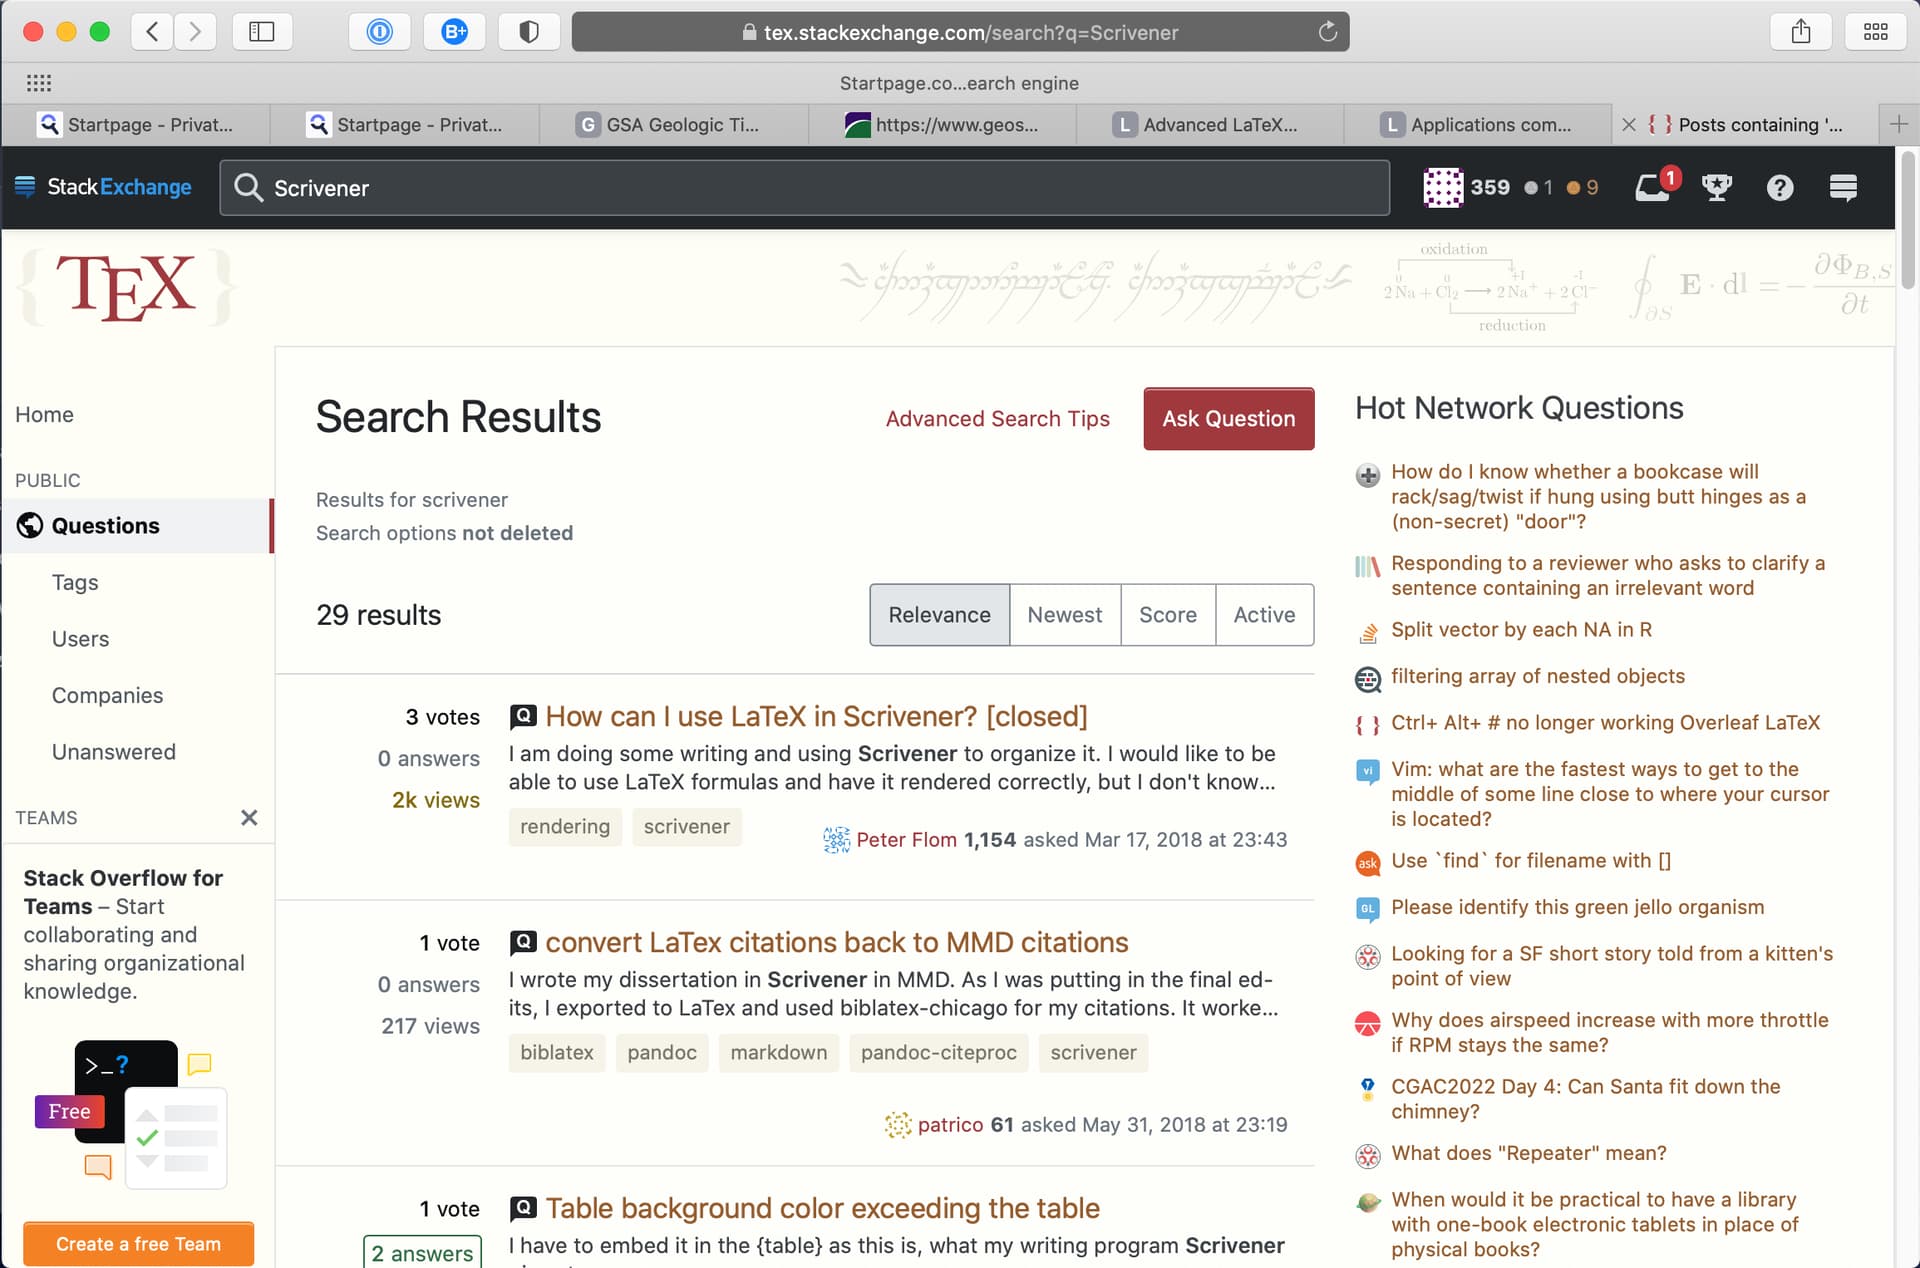1920x1268 pixels.
Task: Open favorites grid icon in bookmarks bar
Action: pos(39,83)
